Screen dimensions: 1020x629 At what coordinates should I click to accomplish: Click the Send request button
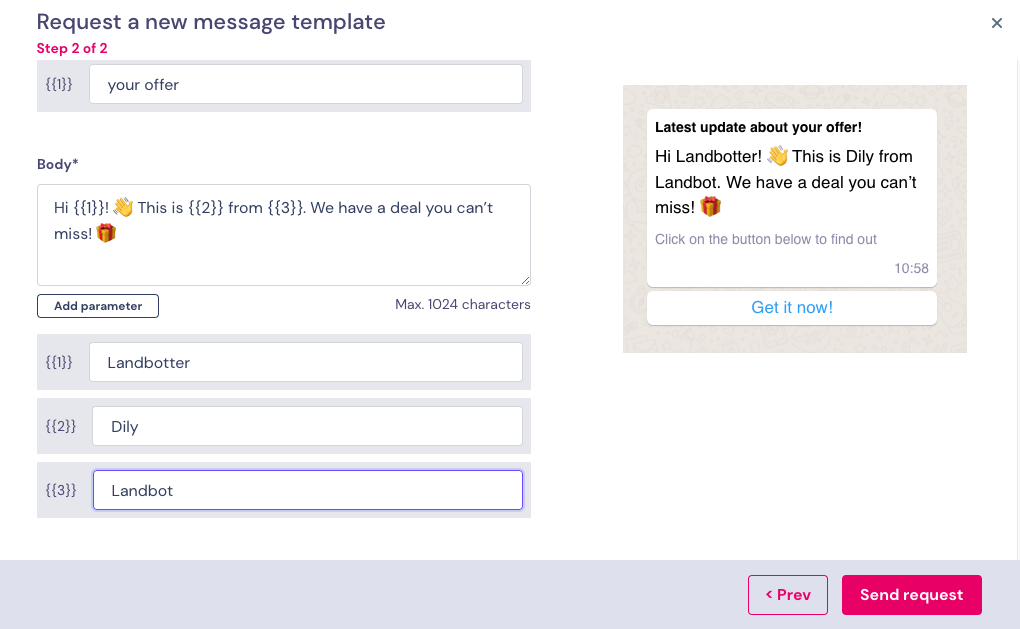(x=911, y=595)
